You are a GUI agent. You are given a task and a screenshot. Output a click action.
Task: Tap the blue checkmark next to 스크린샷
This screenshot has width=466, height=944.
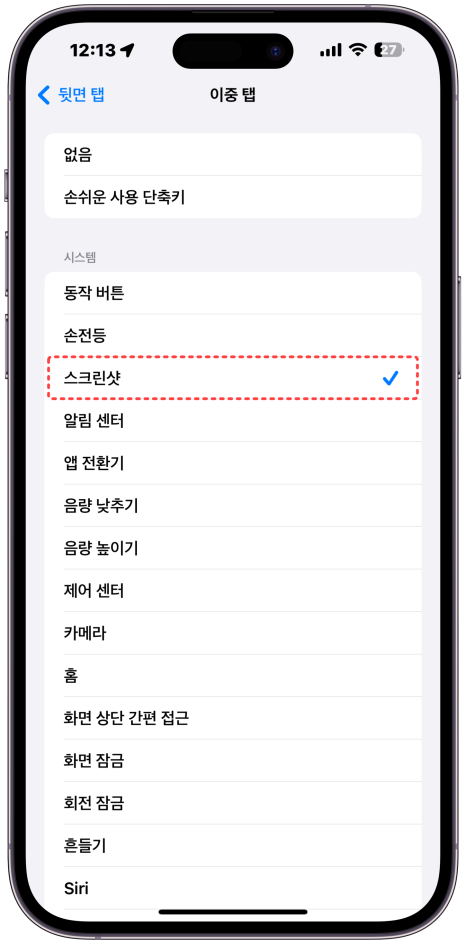[391, 377]
